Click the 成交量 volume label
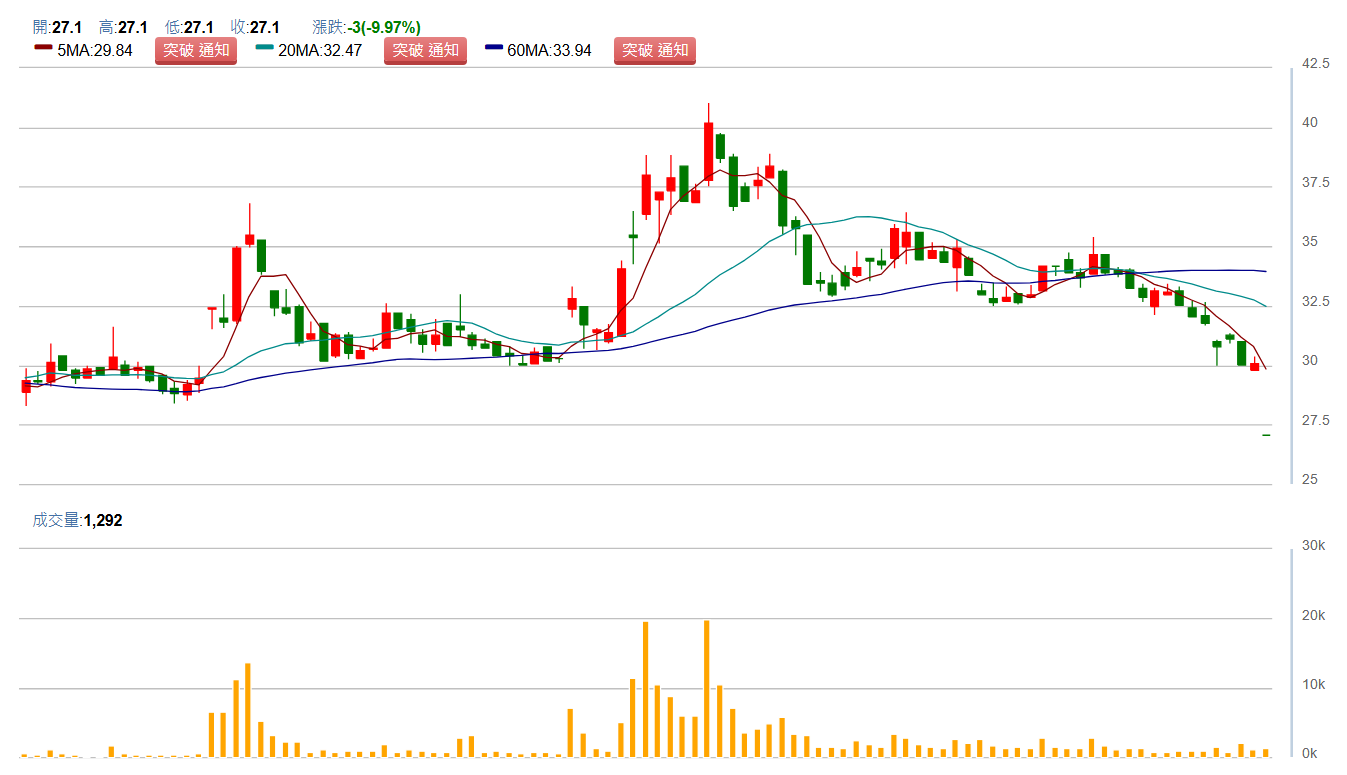 56,520
